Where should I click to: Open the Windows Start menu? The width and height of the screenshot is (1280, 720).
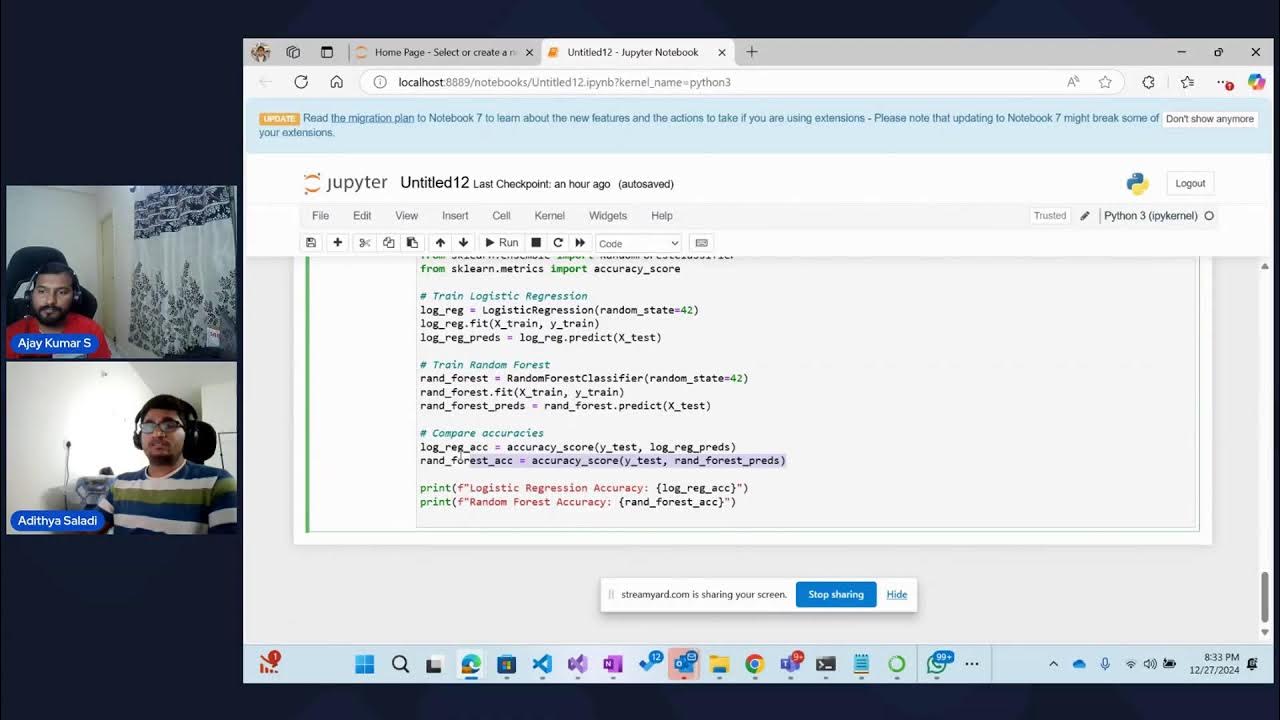click(x=365, y=664)
